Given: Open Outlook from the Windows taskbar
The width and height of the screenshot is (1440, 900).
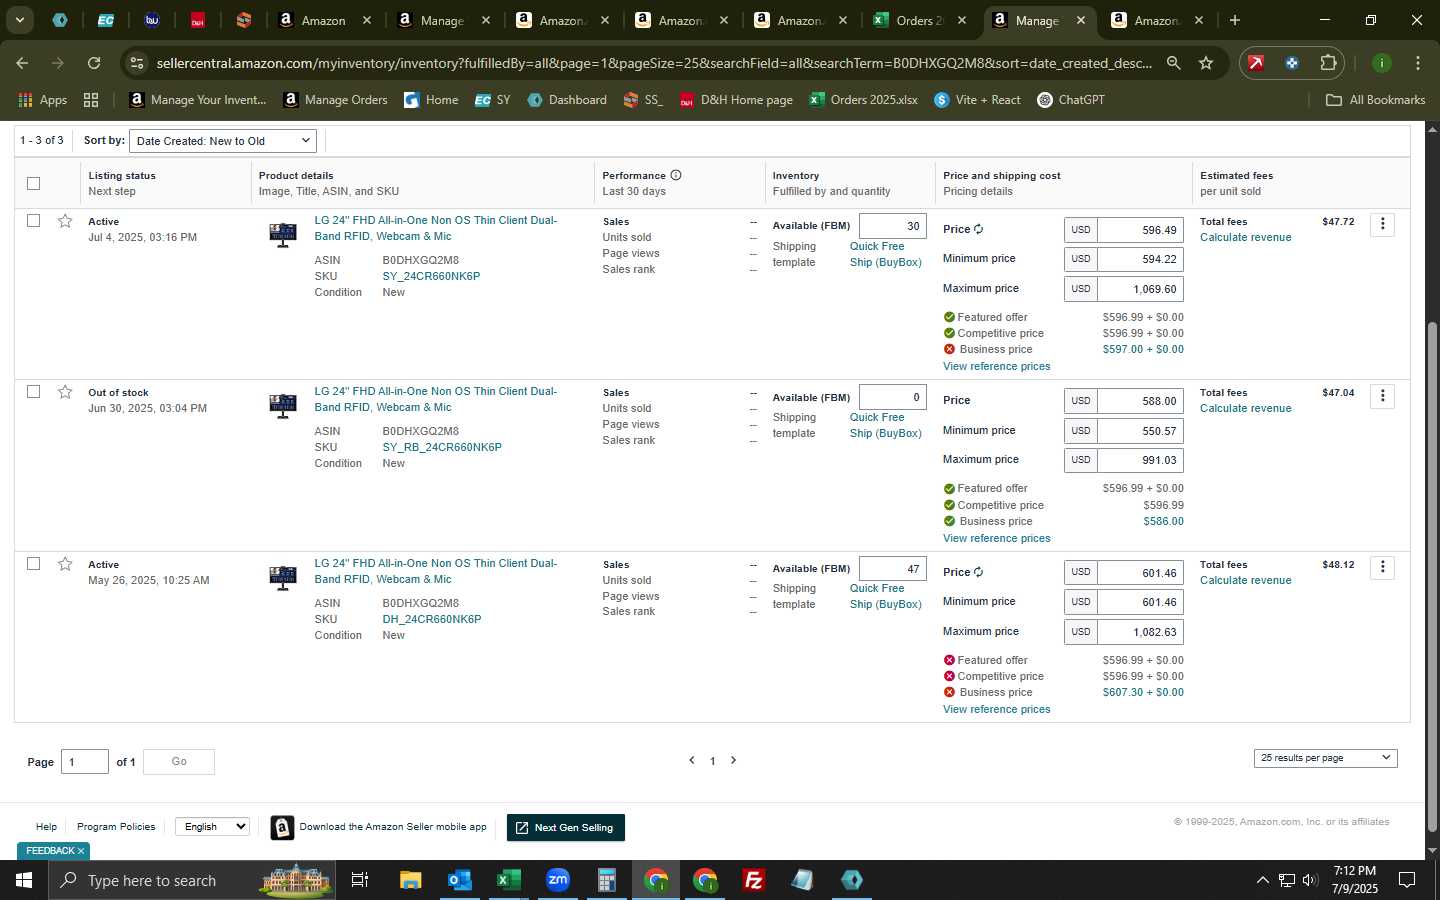Looking at the screenshot, I should [459, 880].
